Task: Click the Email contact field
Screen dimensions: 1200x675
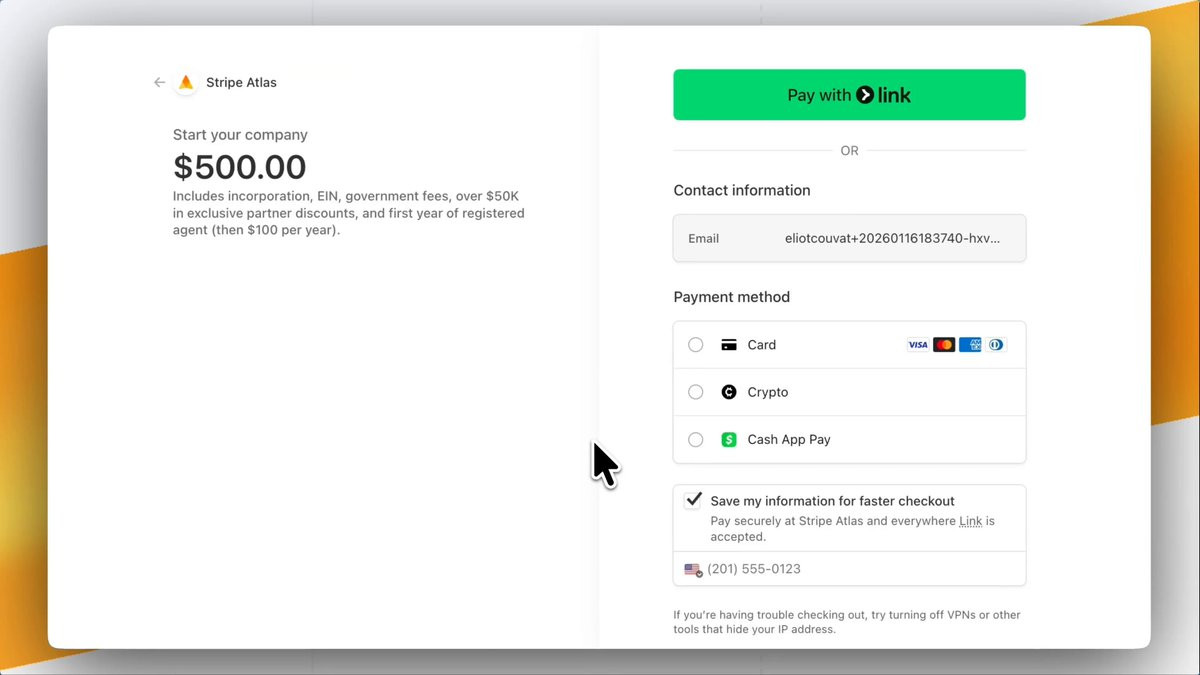Action: [849, 239]
